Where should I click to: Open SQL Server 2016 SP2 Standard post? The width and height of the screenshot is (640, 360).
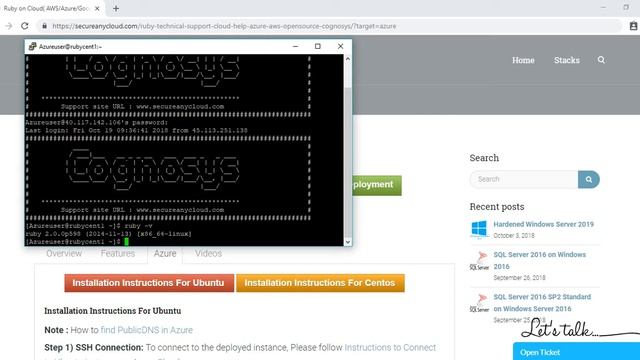pos(542,302)
